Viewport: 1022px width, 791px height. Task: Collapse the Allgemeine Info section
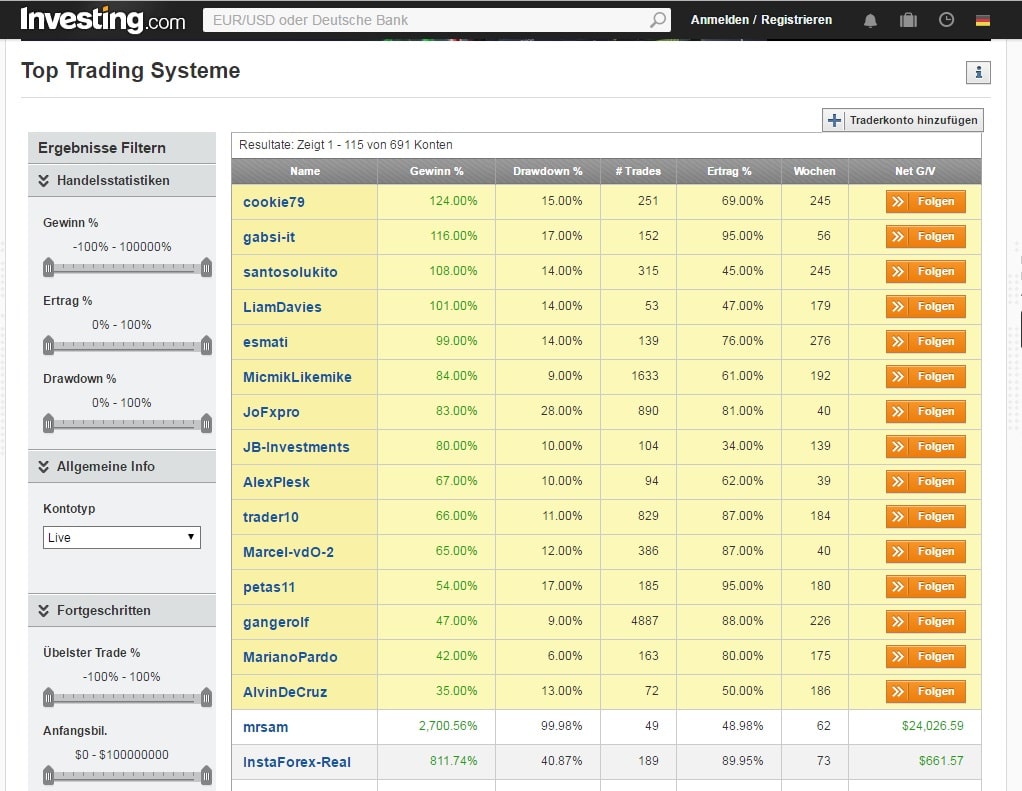pos(44,467)
